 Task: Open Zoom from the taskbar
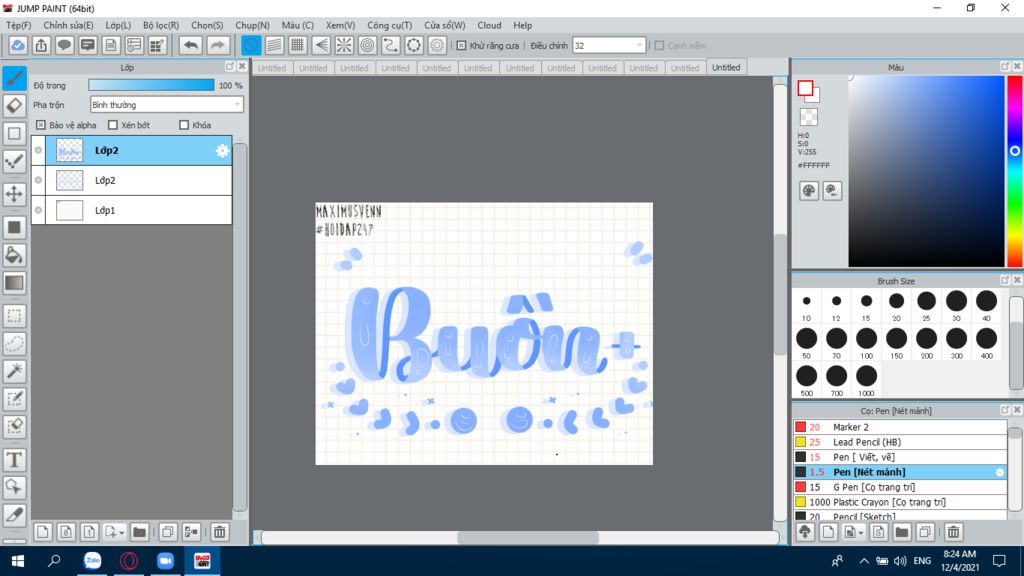coord(165,560)
